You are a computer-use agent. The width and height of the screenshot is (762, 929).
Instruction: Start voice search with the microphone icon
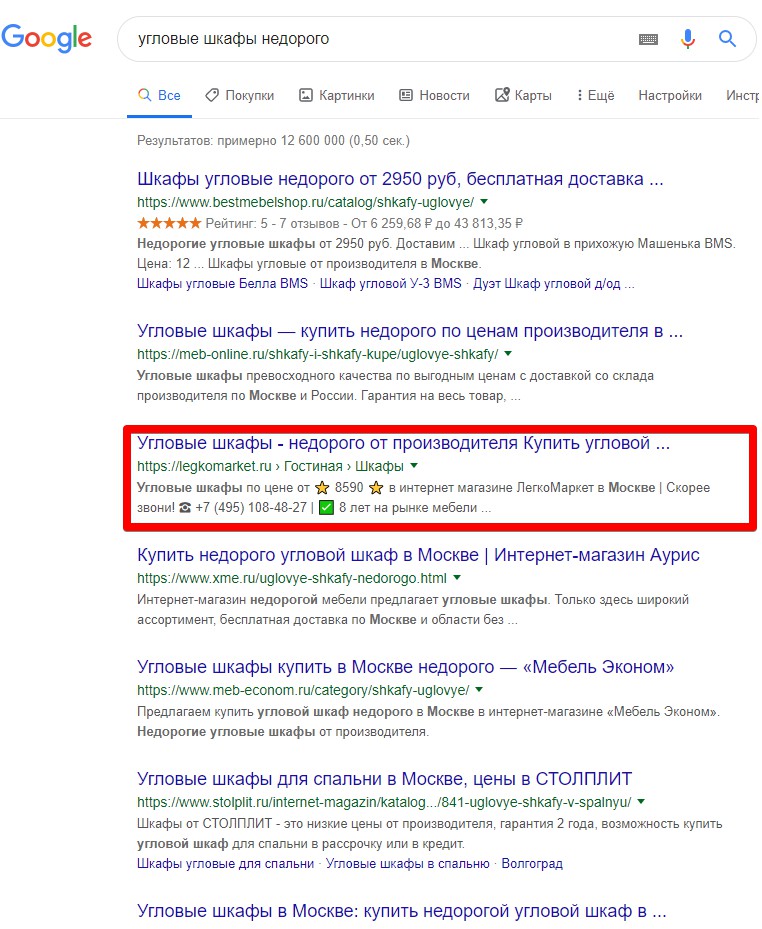(687, 39)
